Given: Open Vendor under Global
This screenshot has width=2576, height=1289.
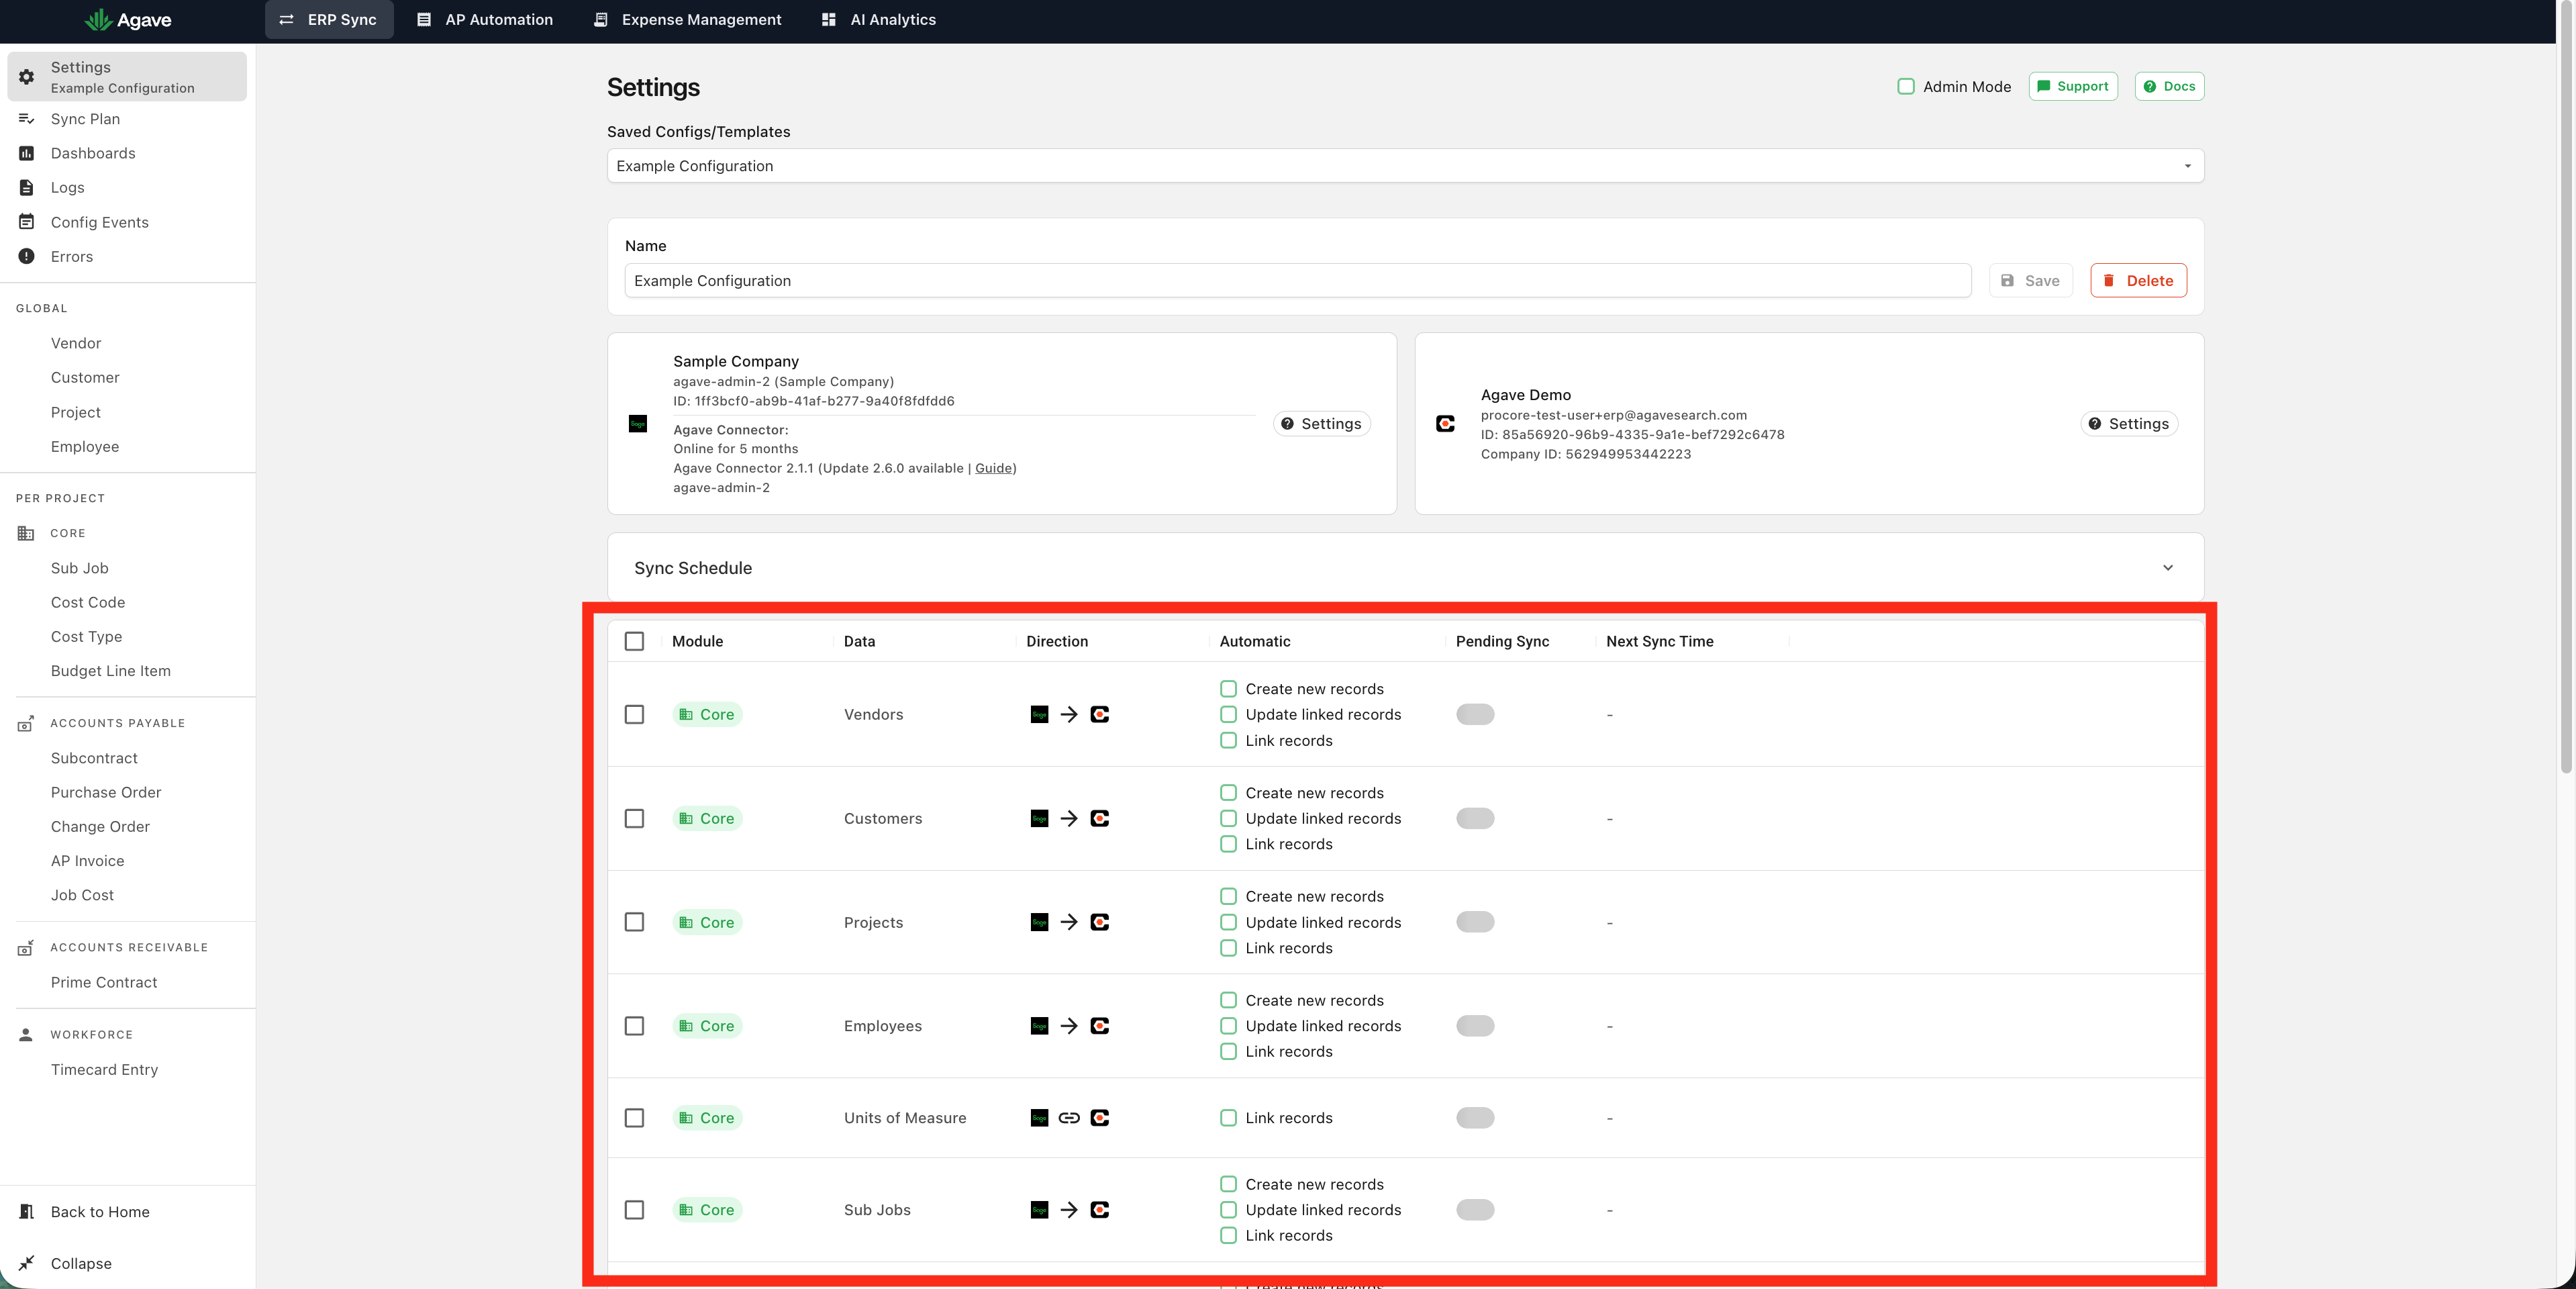Looking at the screenshot, I should click(x=76, y=343).
